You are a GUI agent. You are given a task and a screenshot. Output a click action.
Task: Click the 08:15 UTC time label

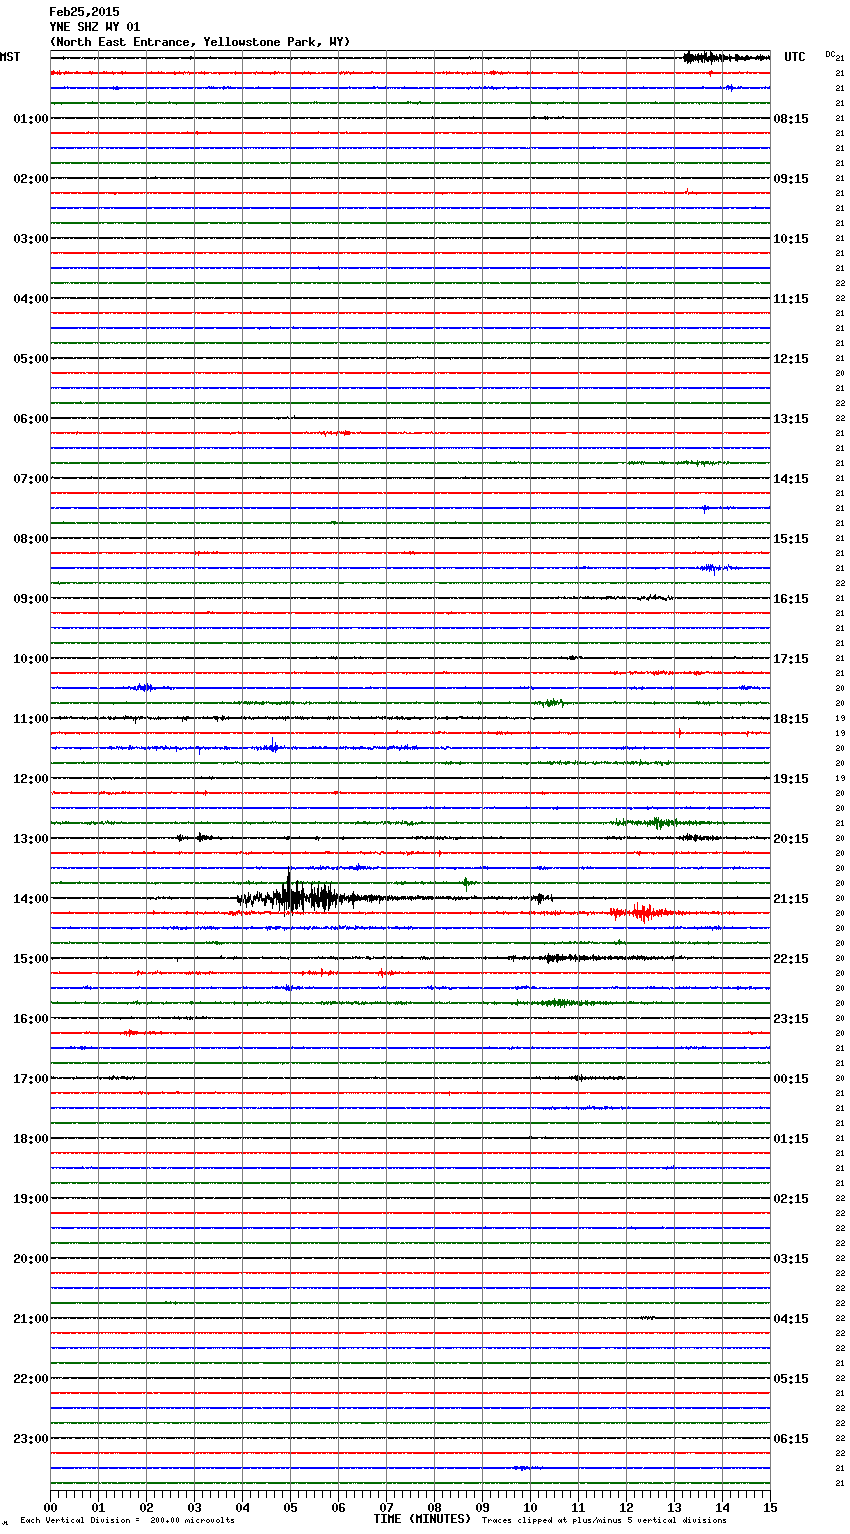(x=791, y=119)
